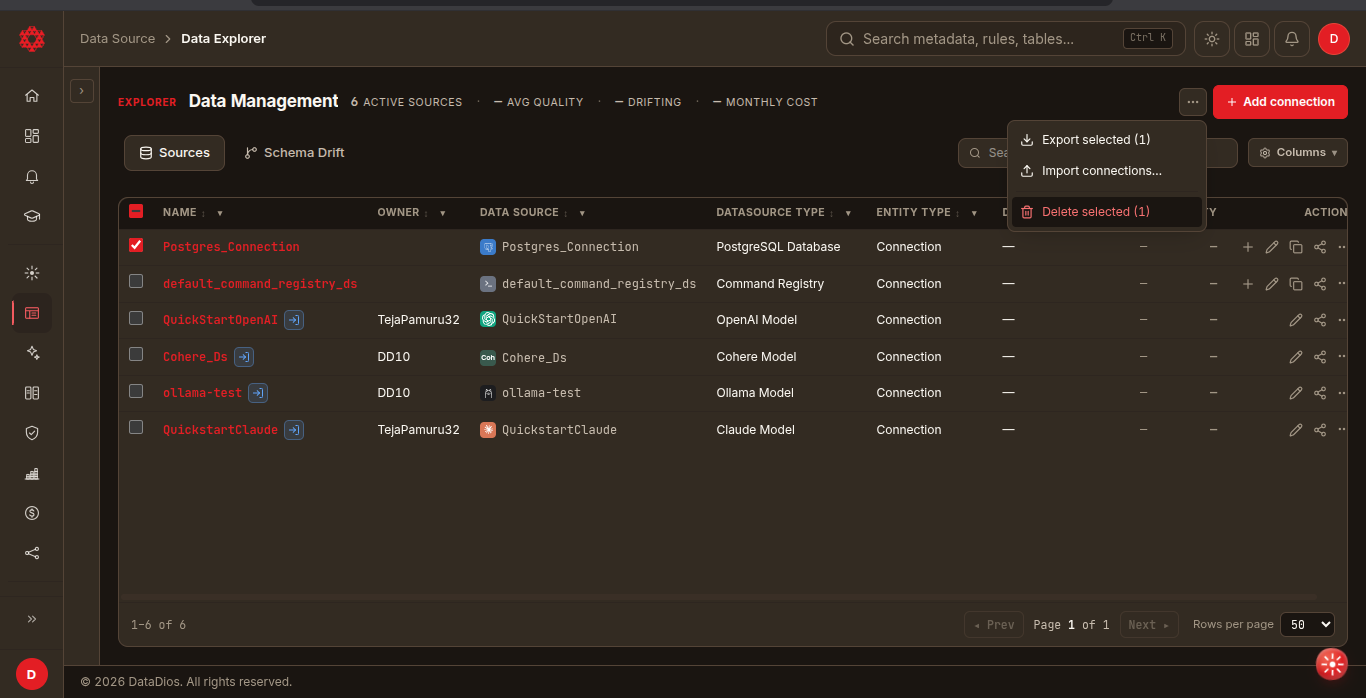The height and width of the screenshot is (698, 1366).
Task: Open the Rows per page dropdown
Action: [x=1307, y=624]
